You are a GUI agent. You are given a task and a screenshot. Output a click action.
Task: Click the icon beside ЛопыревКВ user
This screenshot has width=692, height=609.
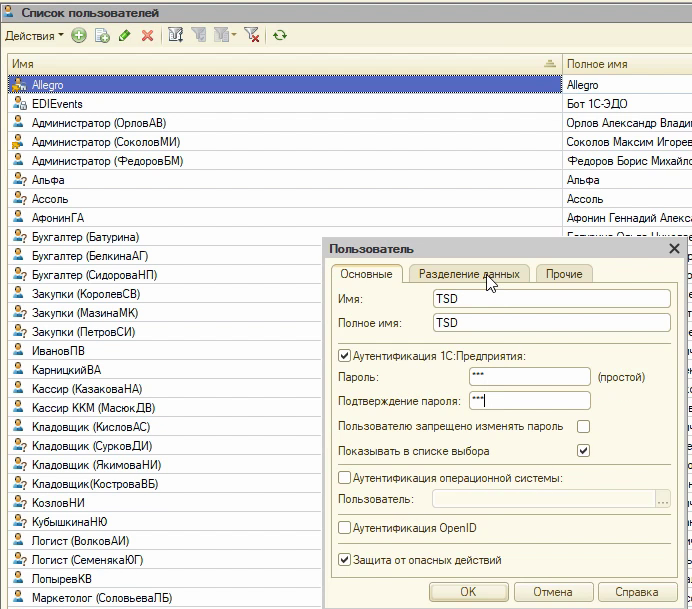18,578
